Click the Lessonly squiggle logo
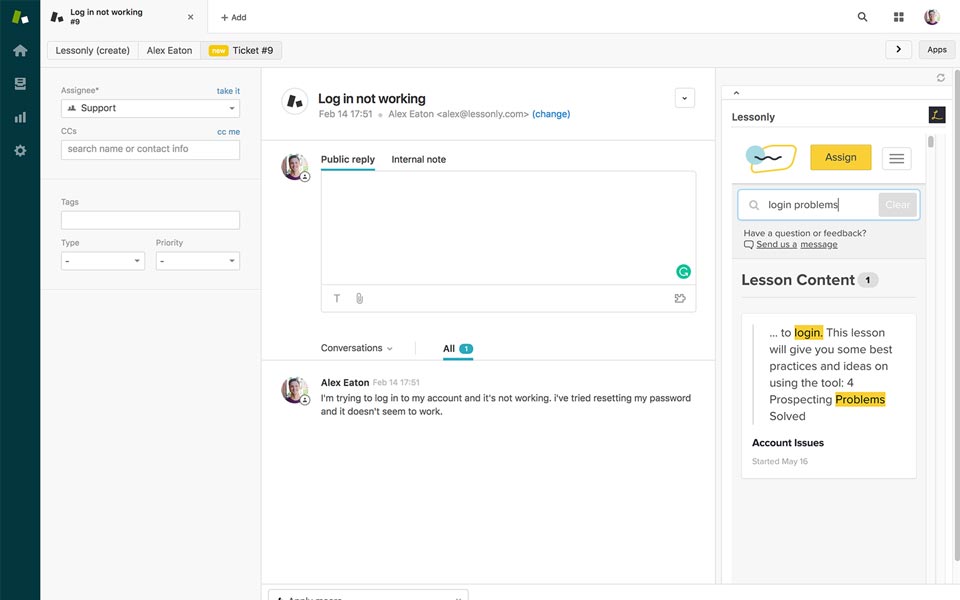The width and height of the screenshot is (960, 600). pos(771,158)
